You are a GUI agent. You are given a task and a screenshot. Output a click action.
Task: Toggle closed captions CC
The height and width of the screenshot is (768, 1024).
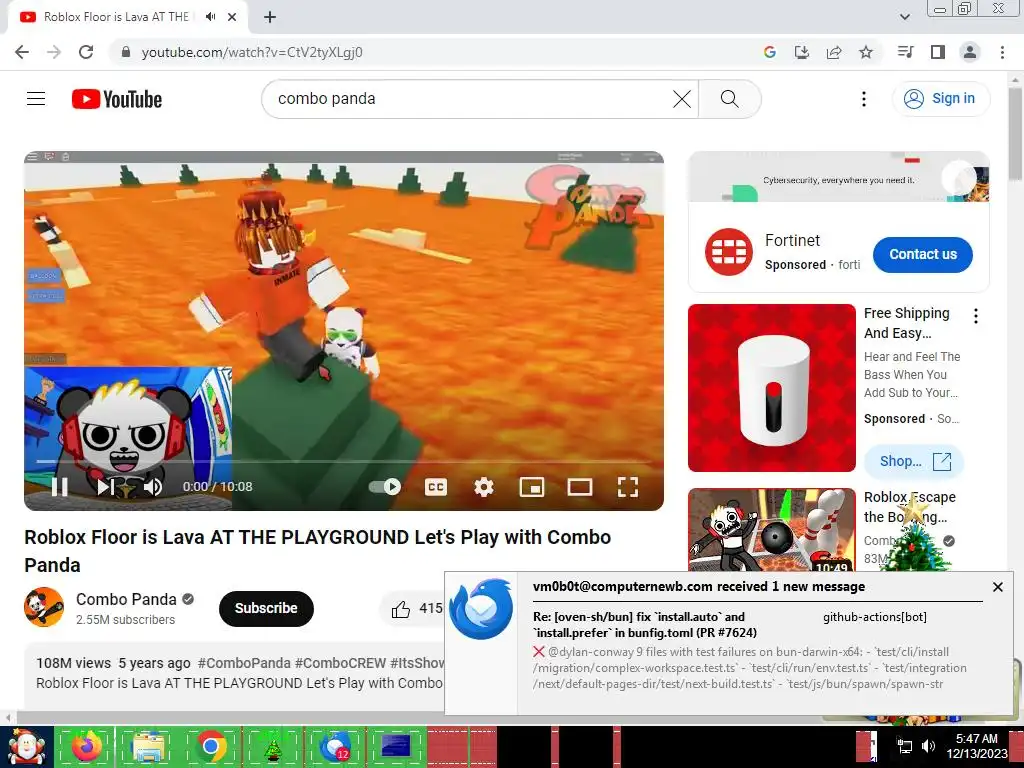436,487
